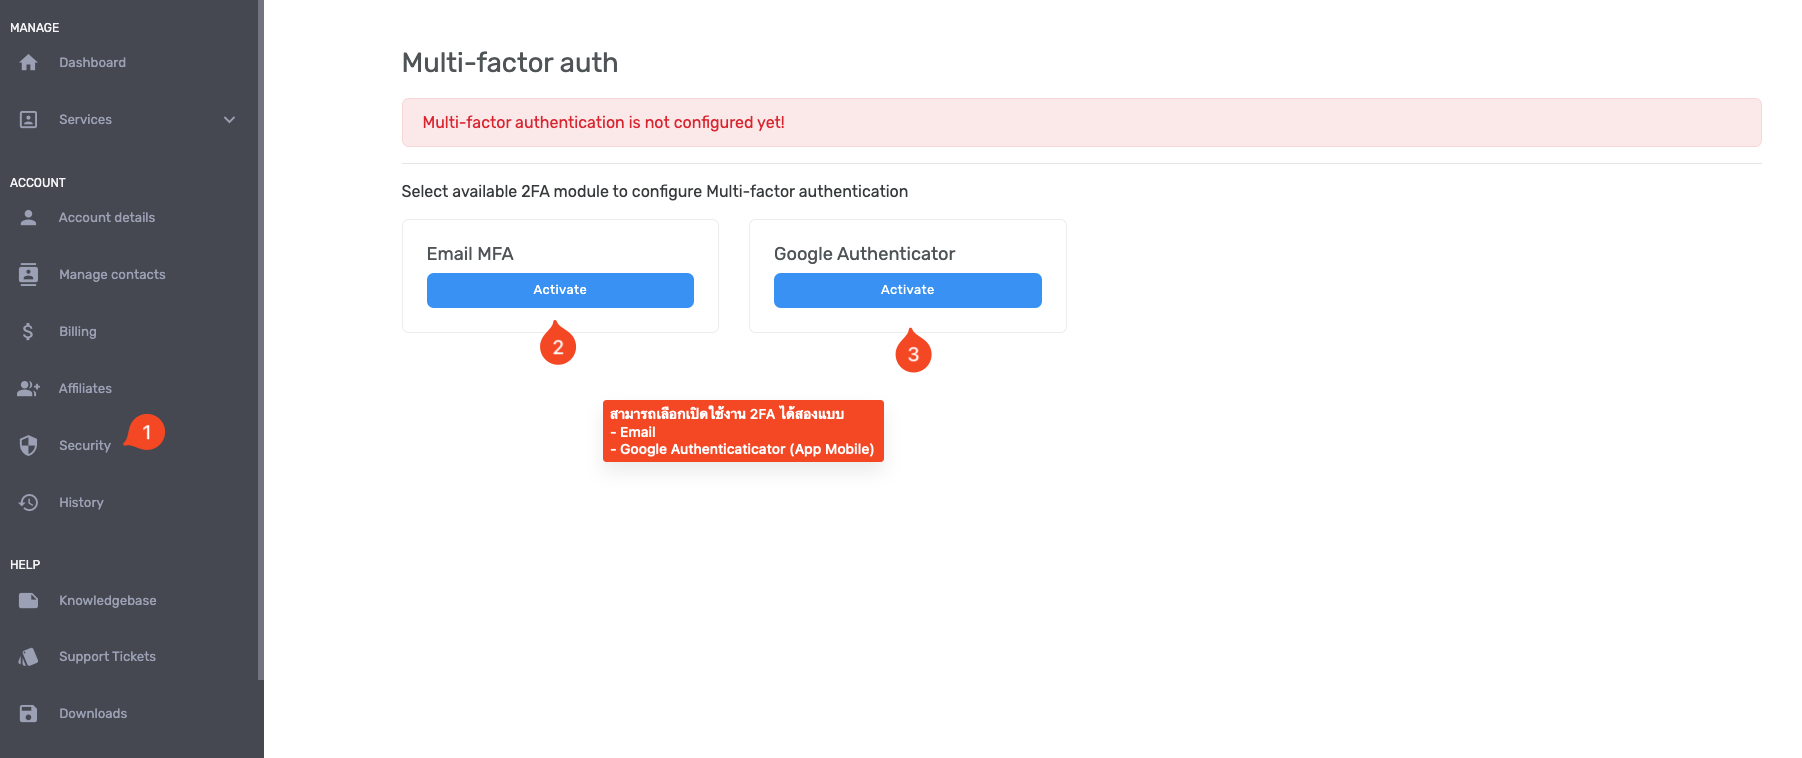Click the Affiliates people icon
The width and height of the screenshot is (1802, 758).
pos(28,388)
